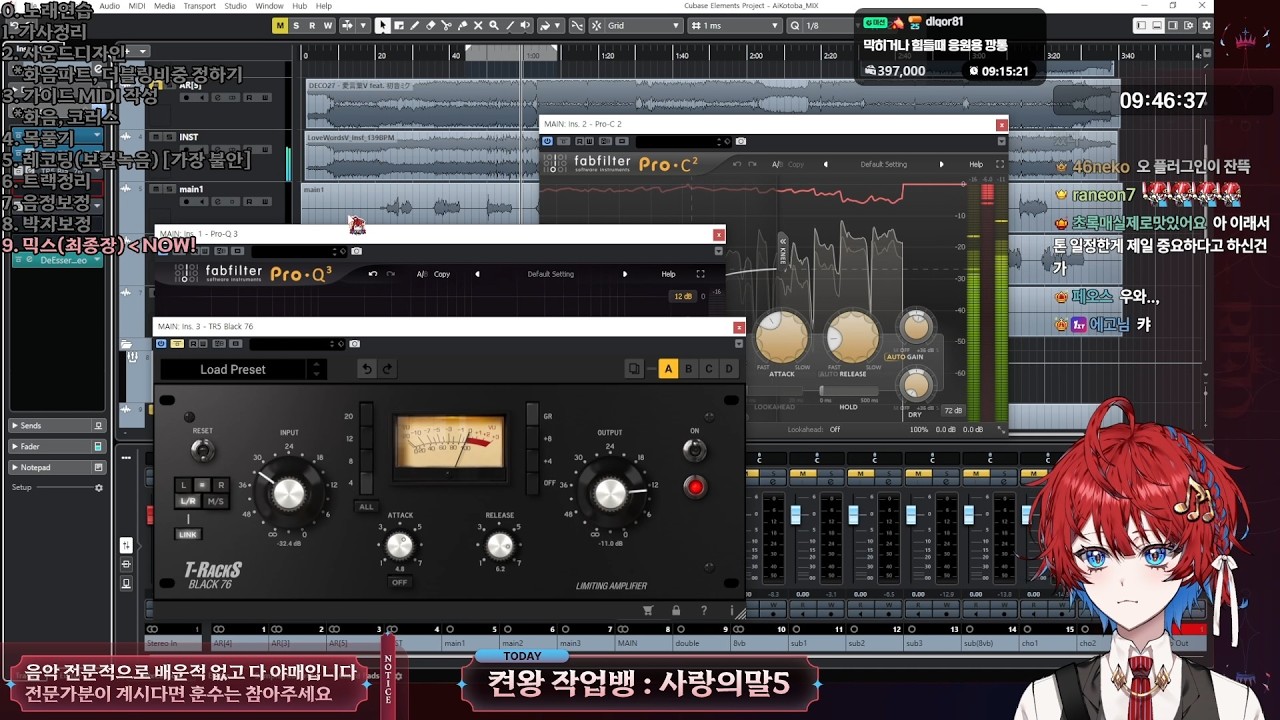Click the INPUT knob on Black 76

(288, 492)
